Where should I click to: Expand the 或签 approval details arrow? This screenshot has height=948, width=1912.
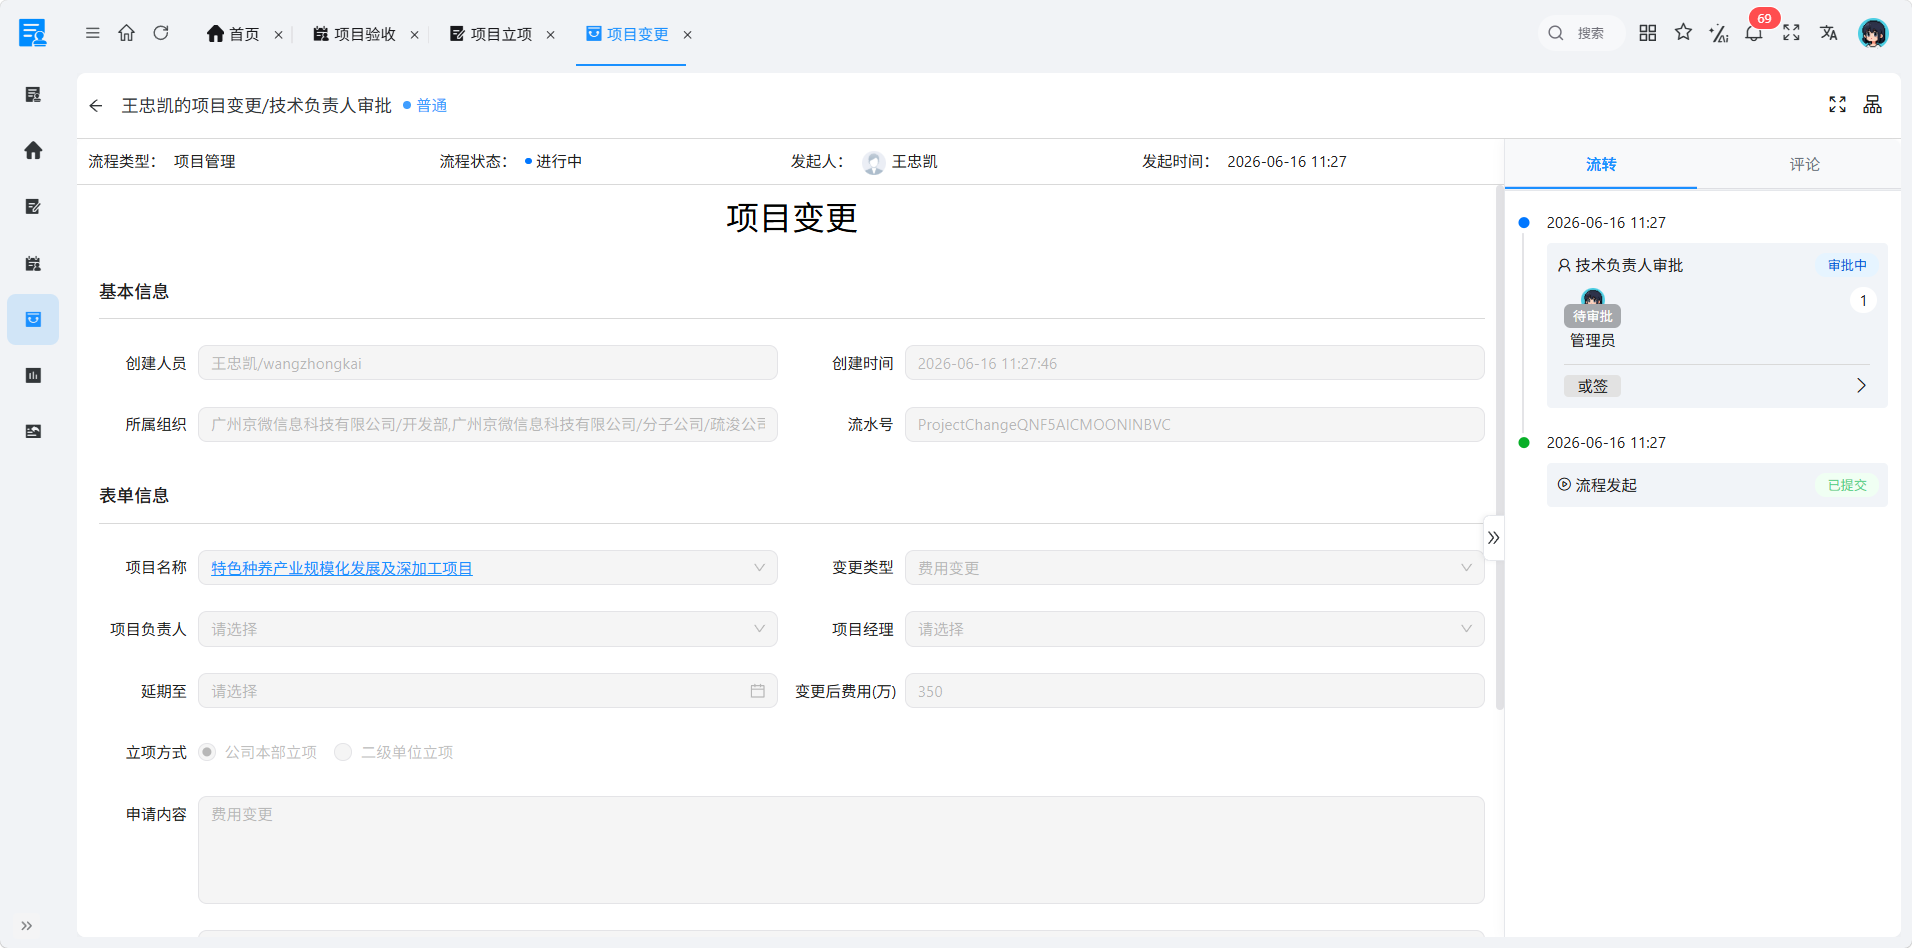[1861, 386]
